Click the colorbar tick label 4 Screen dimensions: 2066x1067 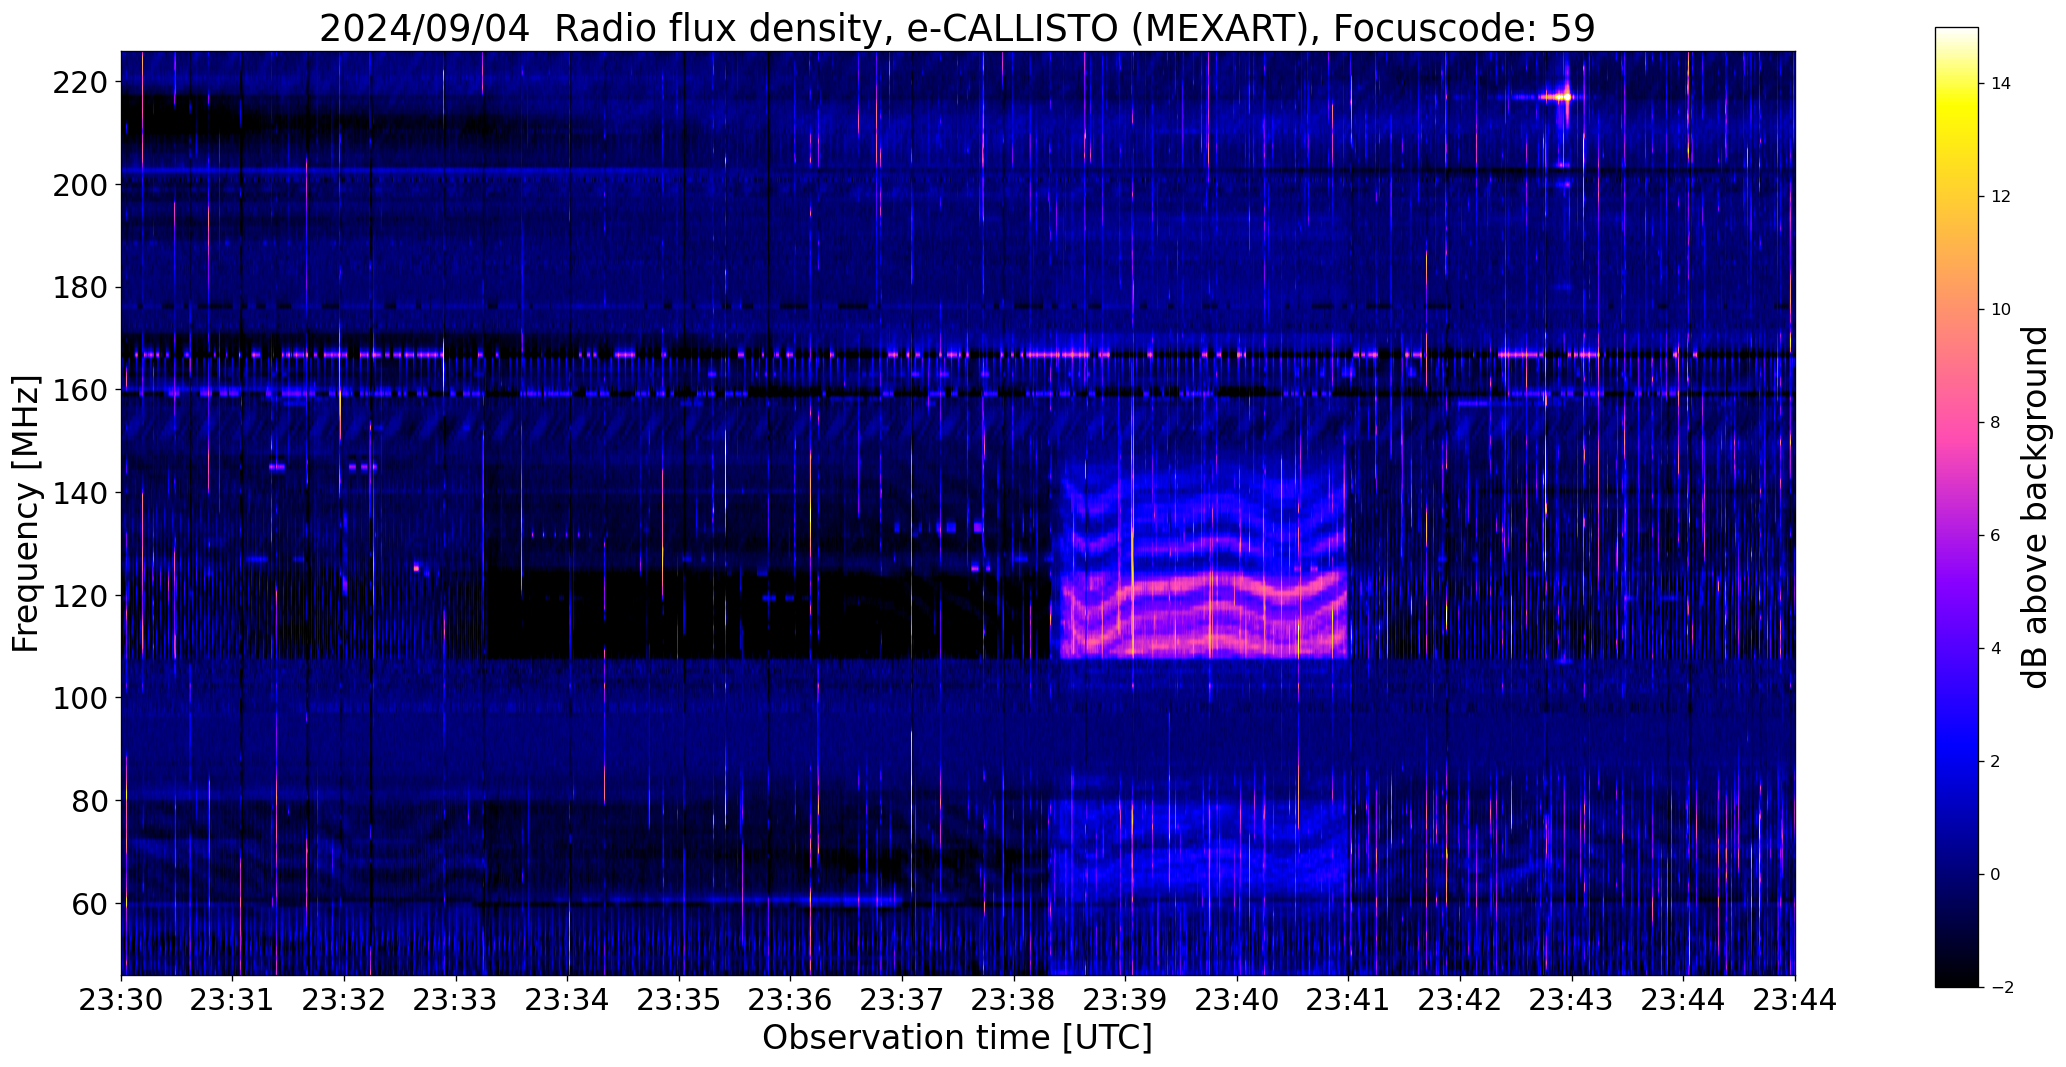pyautogui.click(x=1996, y=648)
